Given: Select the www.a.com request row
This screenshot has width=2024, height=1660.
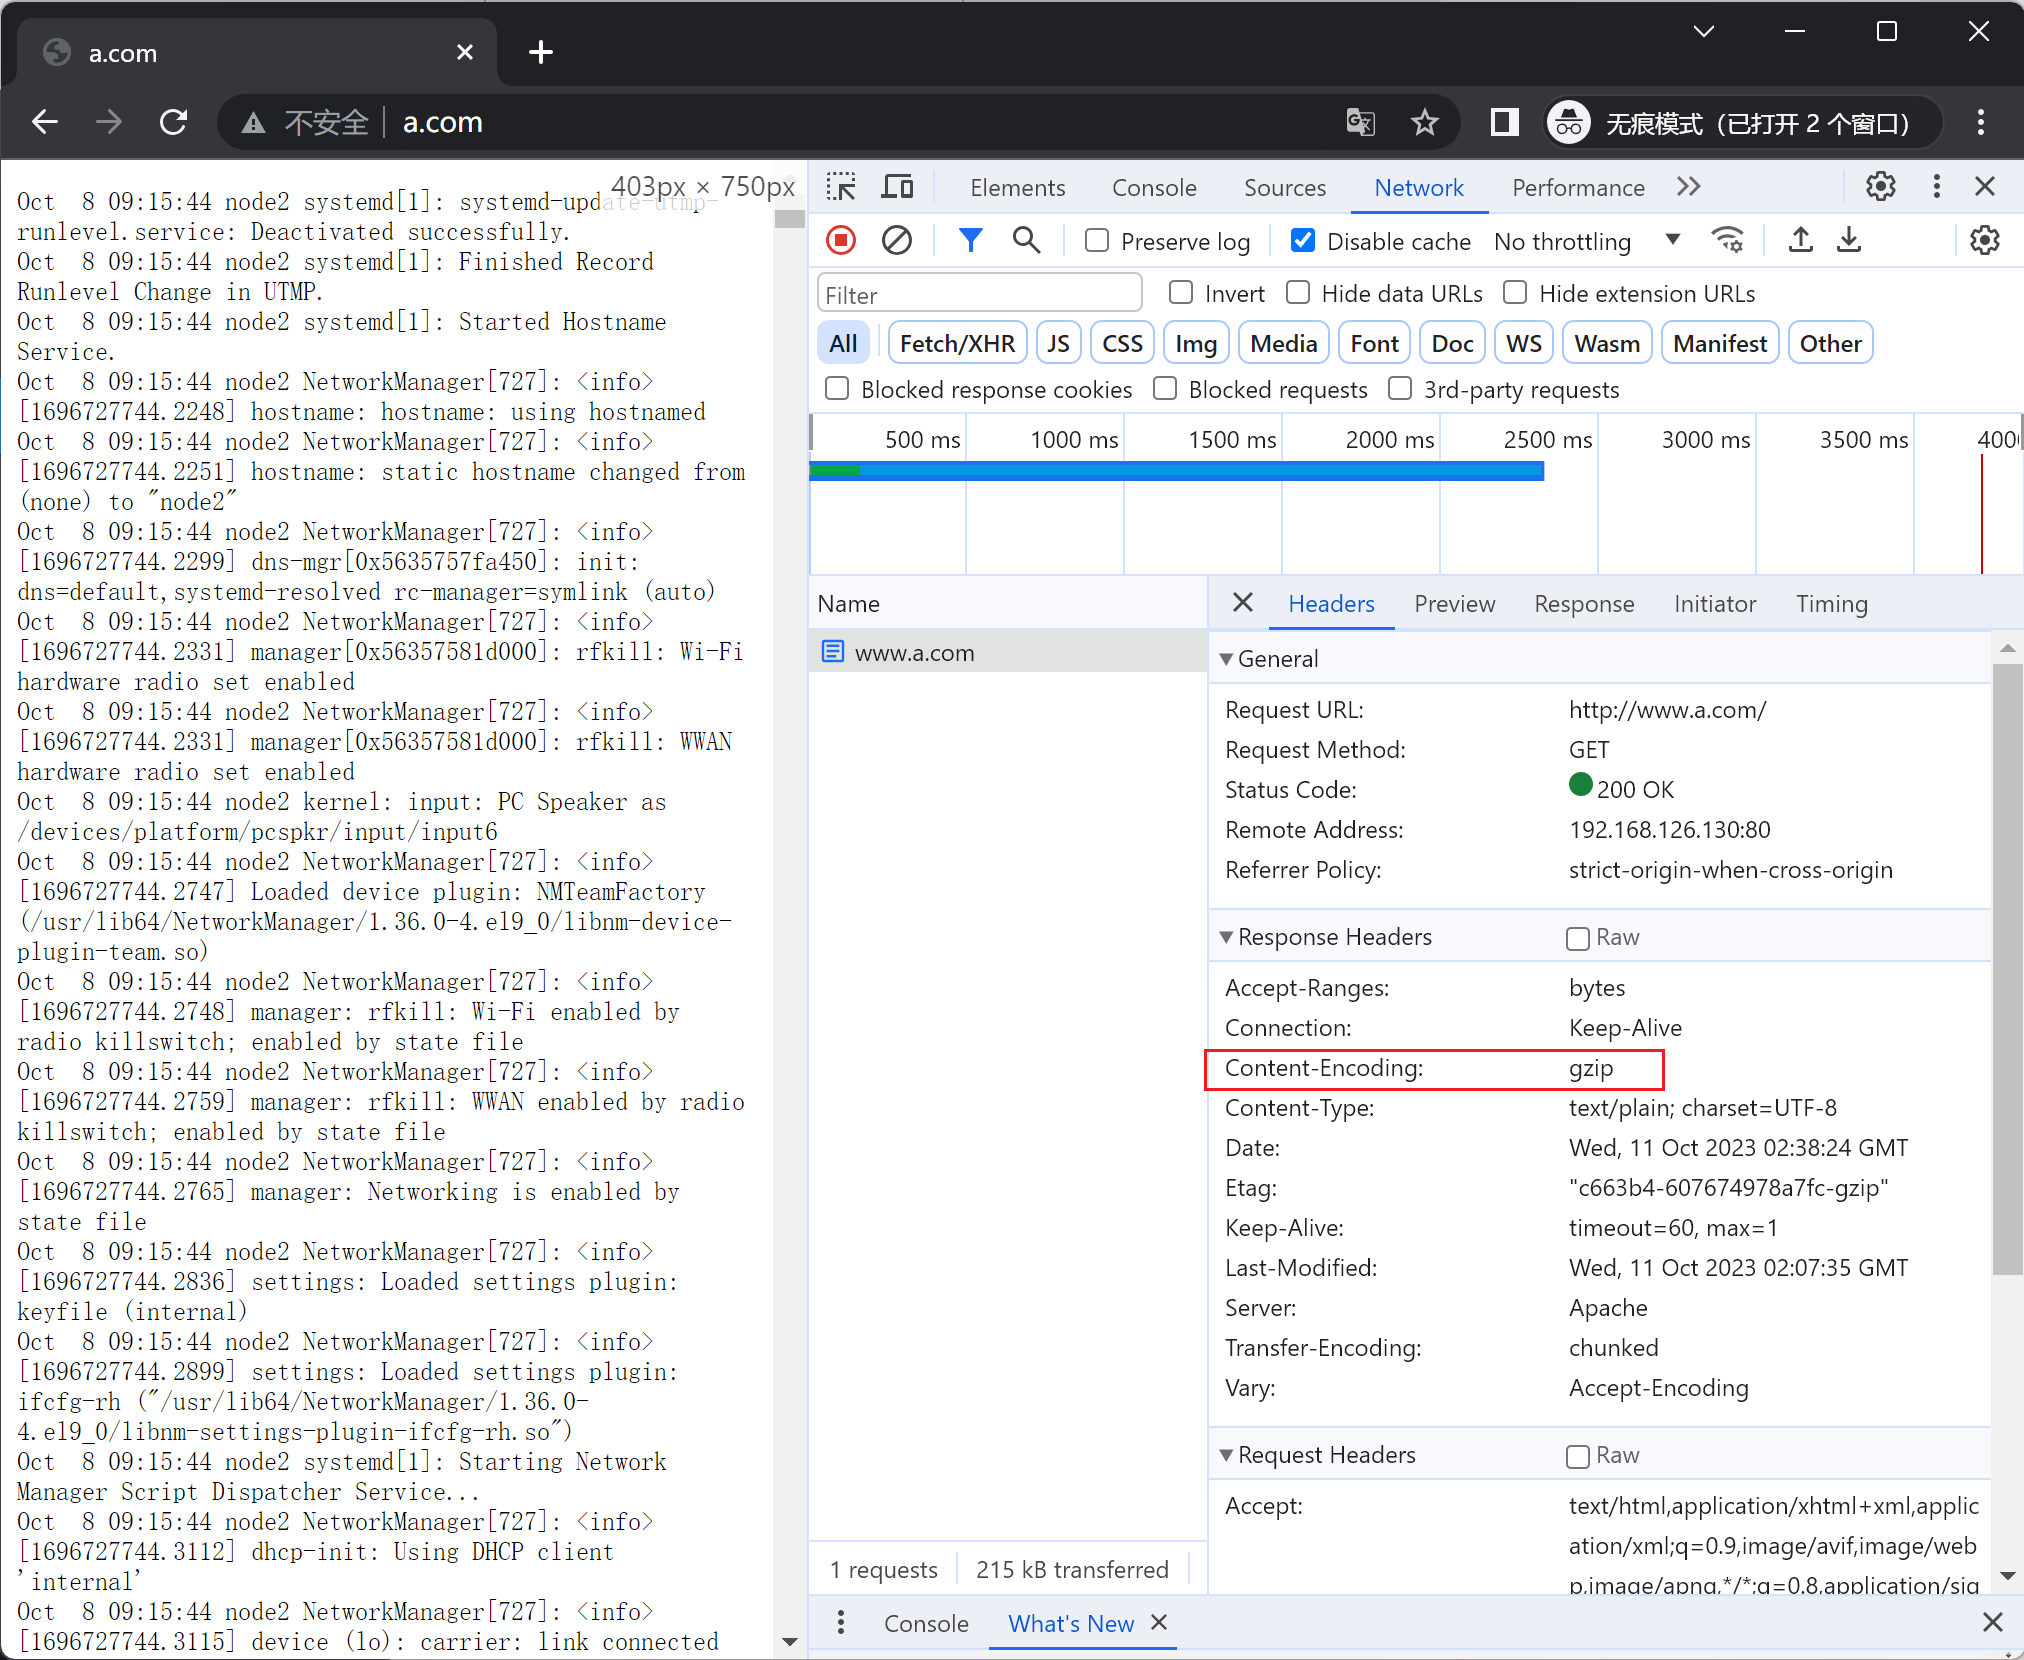Looking at the screenshot, I should [x=914, y=653].
